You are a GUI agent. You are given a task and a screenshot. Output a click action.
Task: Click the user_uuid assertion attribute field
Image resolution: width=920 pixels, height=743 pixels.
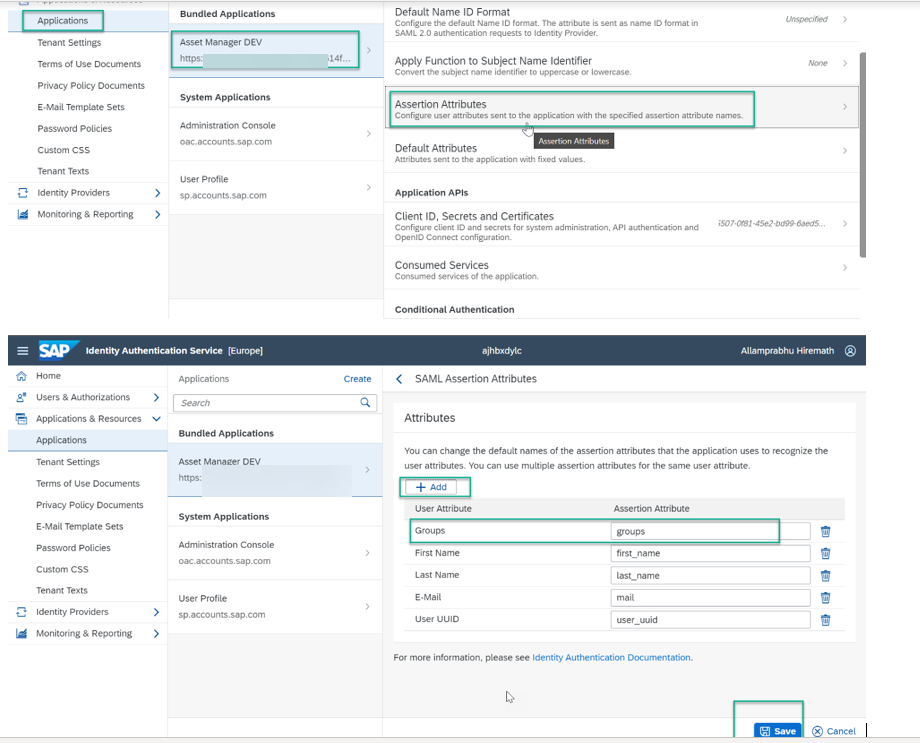tap(710, 620)
